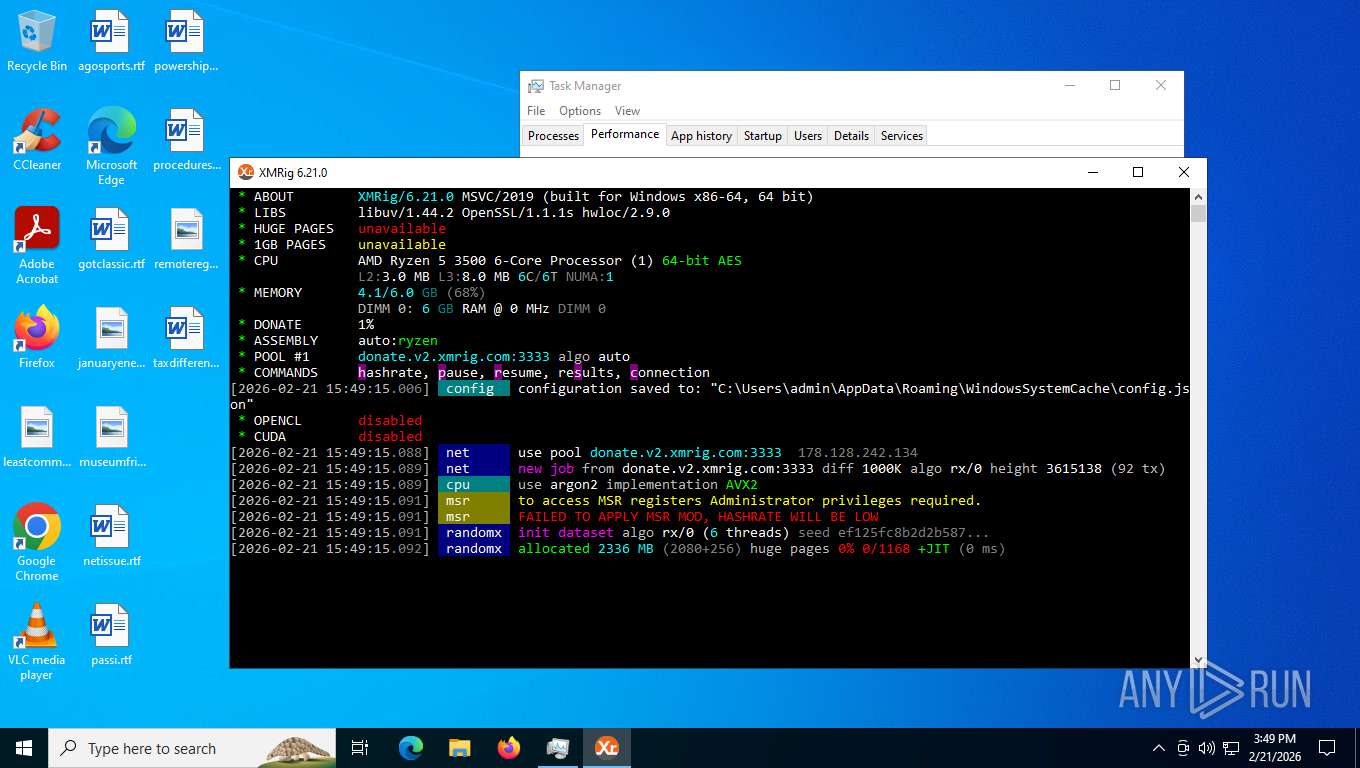Select Performance tab in Task Manager
Viewport: 1360px width, 768px height.
coord(625,134)
